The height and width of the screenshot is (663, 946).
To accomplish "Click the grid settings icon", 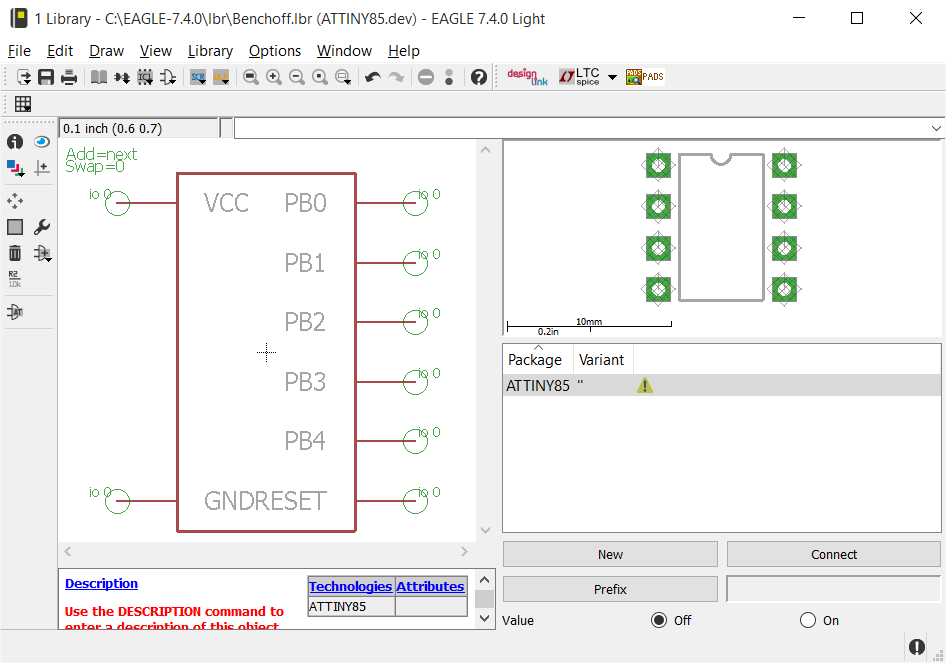I will (x=23, y=104).
